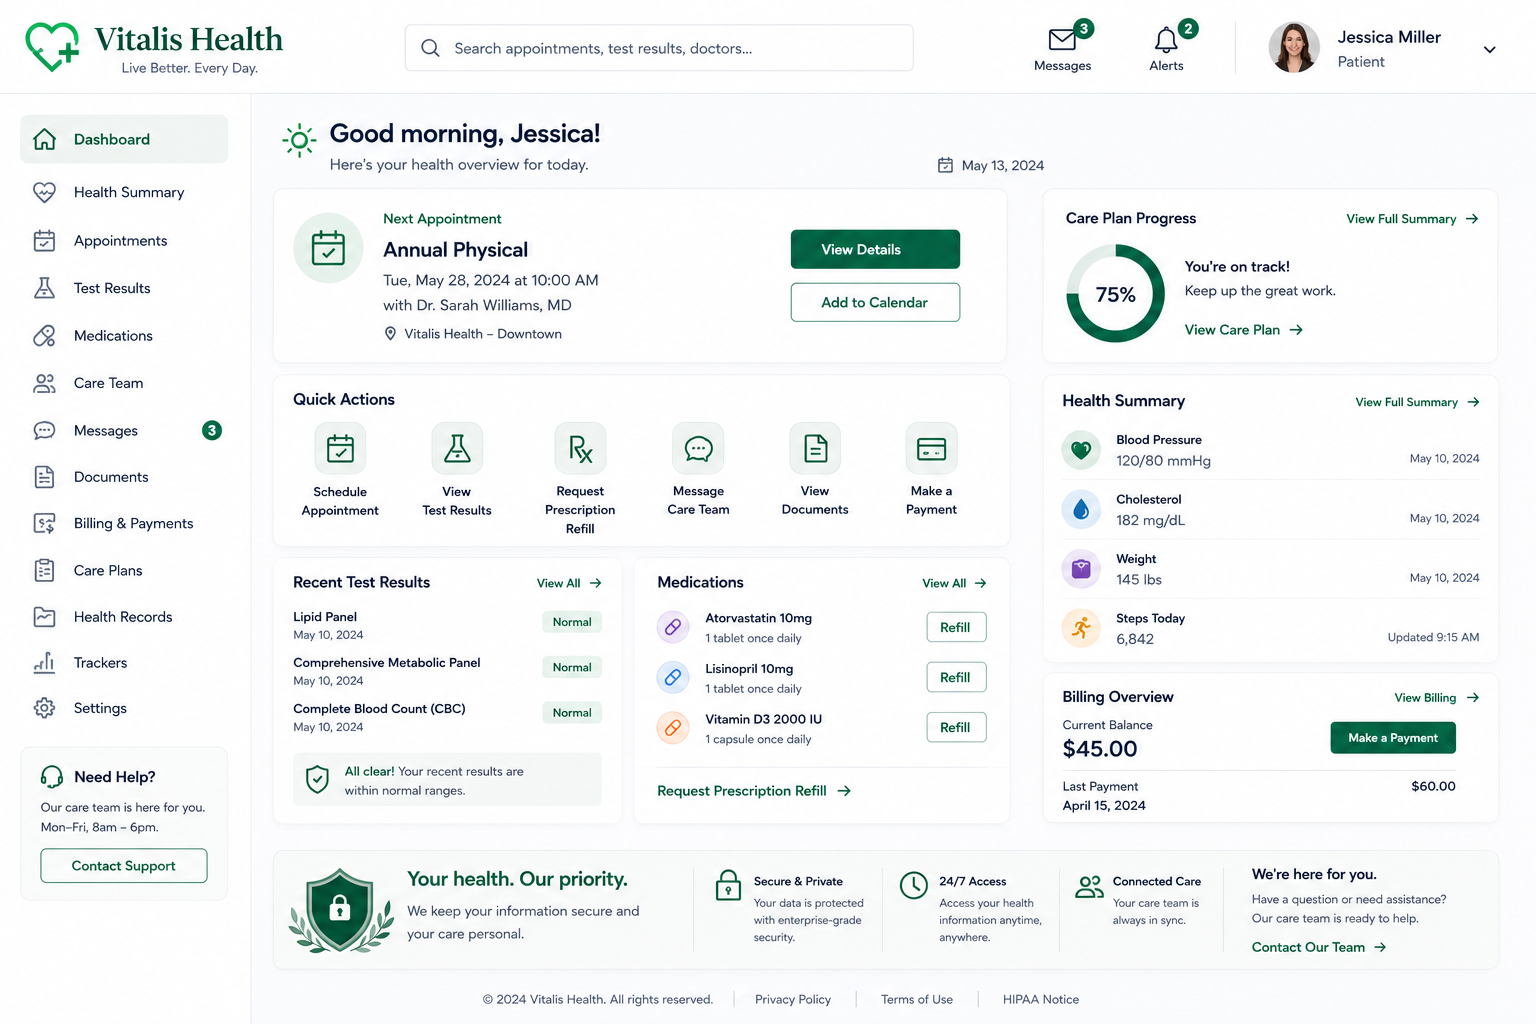Viewport: 1536px width, 1024px height.
Task: Click the Request Prescription Refill Rx icon
Action: click(x=581, y=448)
